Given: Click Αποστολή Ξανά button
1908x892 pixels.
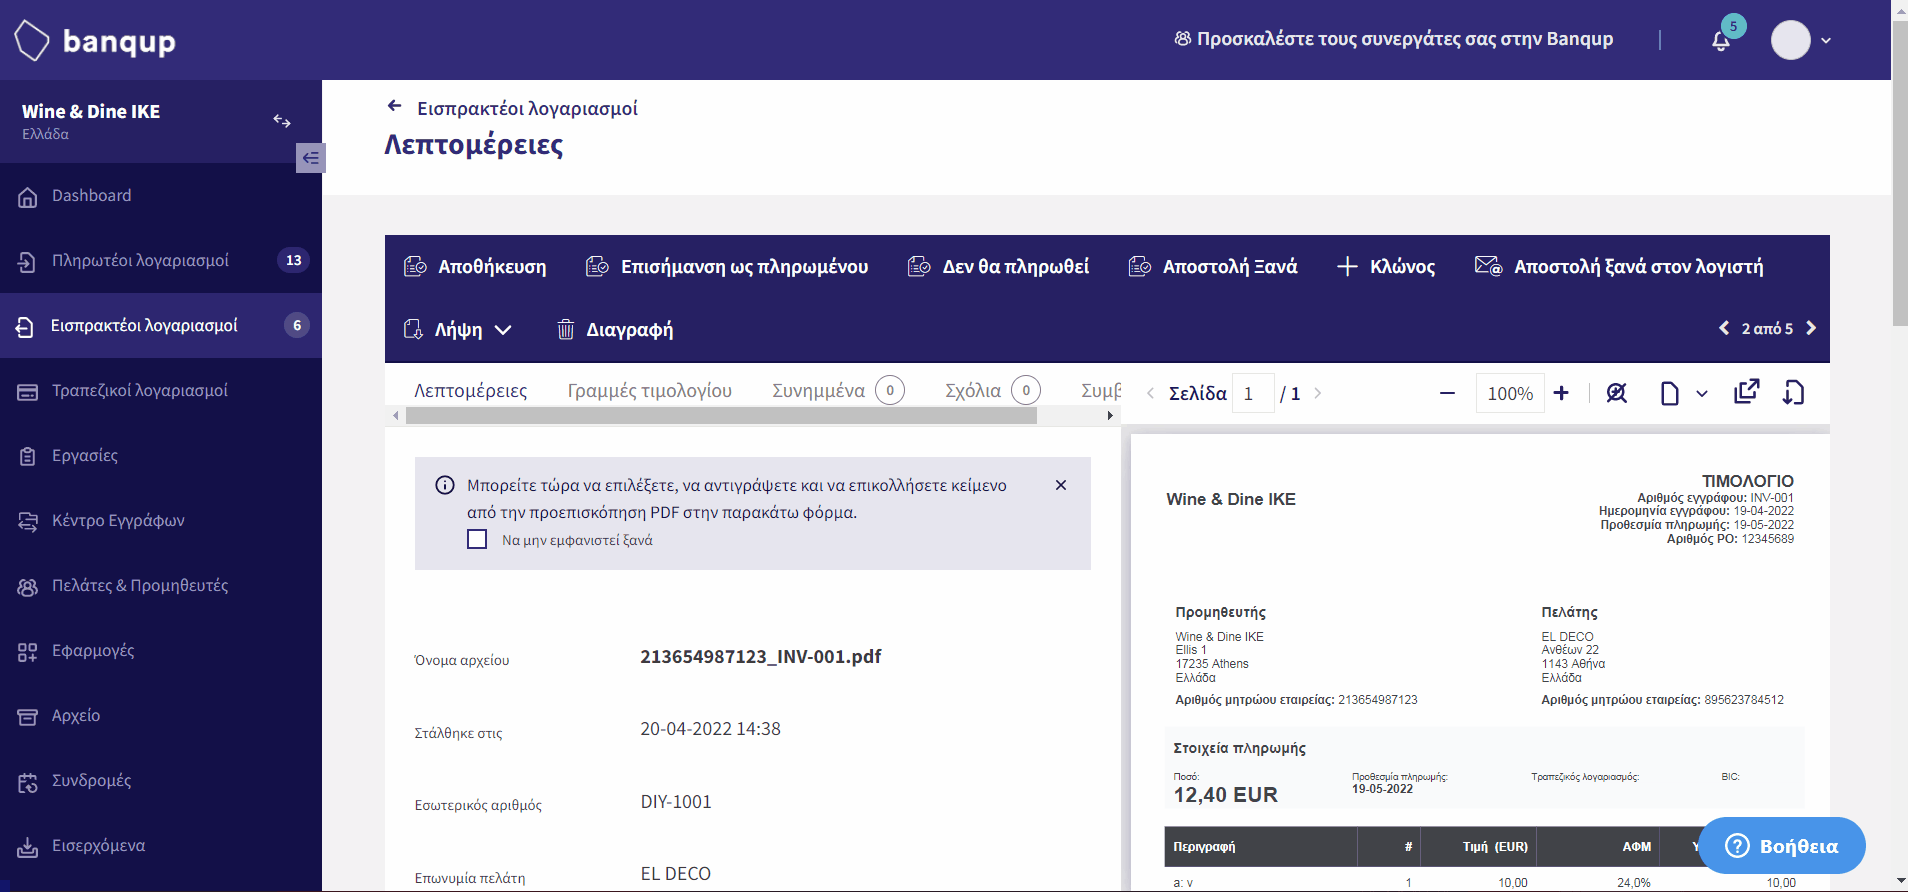Looking at the screenshot, I should point(1213,267).
